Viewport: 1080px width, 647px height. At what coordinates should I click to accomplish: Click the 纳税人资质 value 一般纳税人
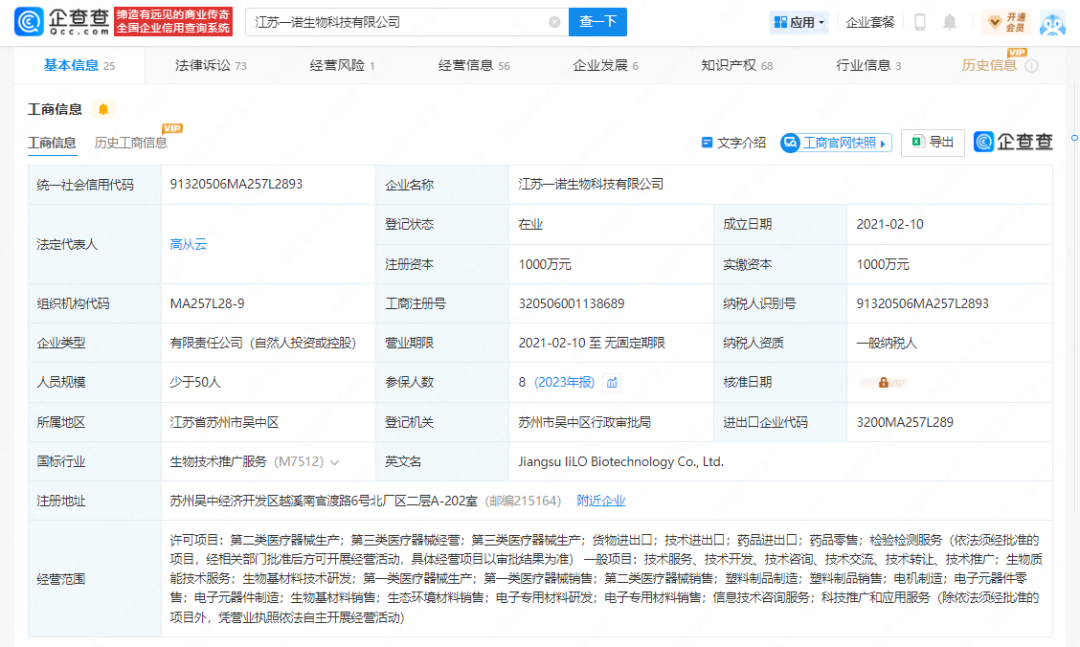pos(886,343)
